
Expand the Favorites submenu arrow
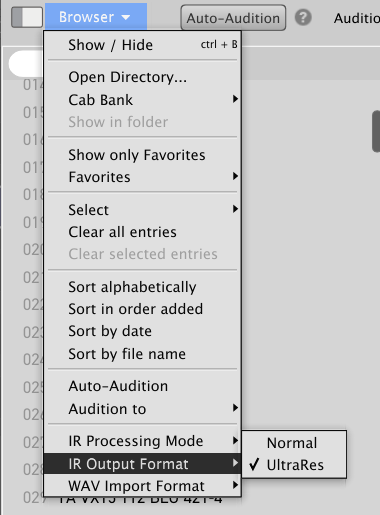[x=235, y=176]
